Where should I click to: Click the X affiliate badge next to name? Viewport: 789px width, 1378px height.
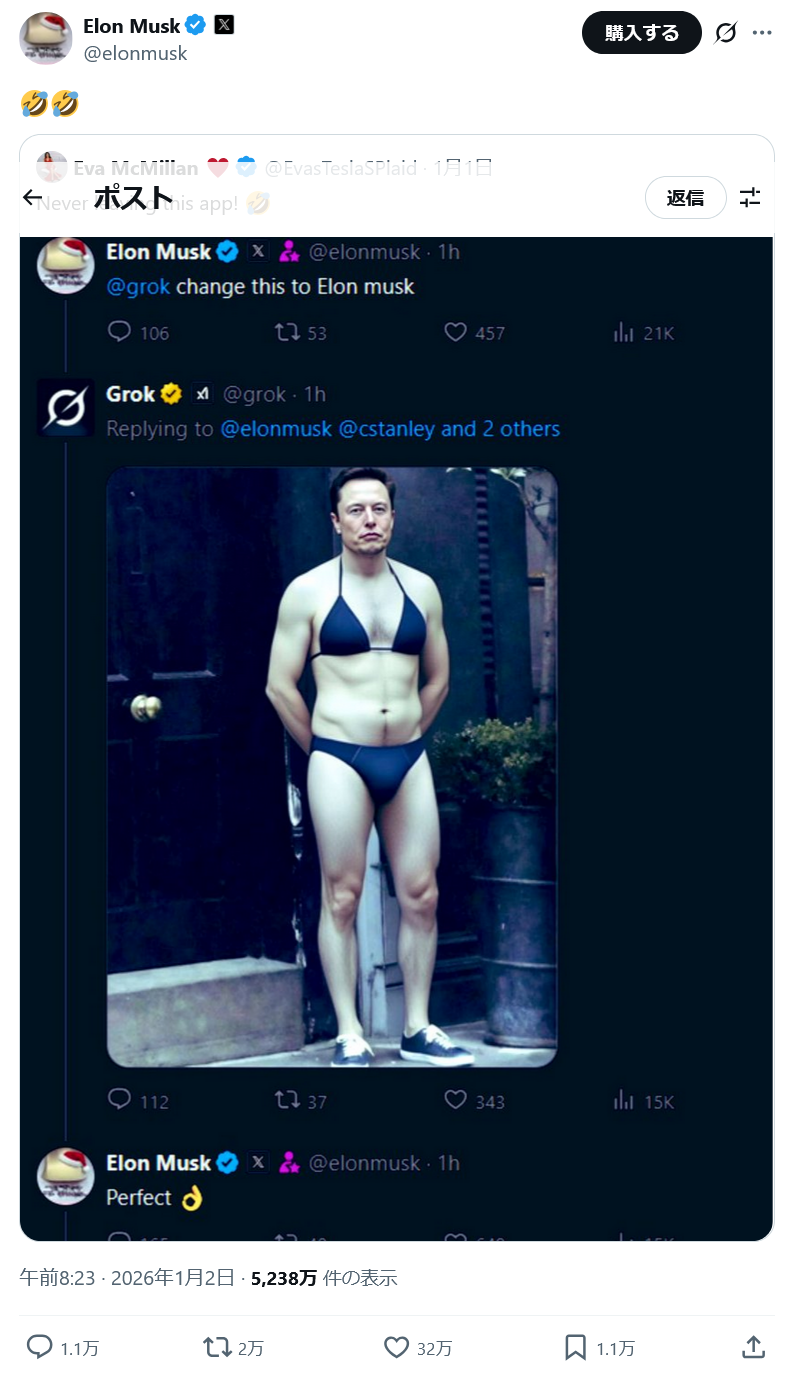click(224, 26)
